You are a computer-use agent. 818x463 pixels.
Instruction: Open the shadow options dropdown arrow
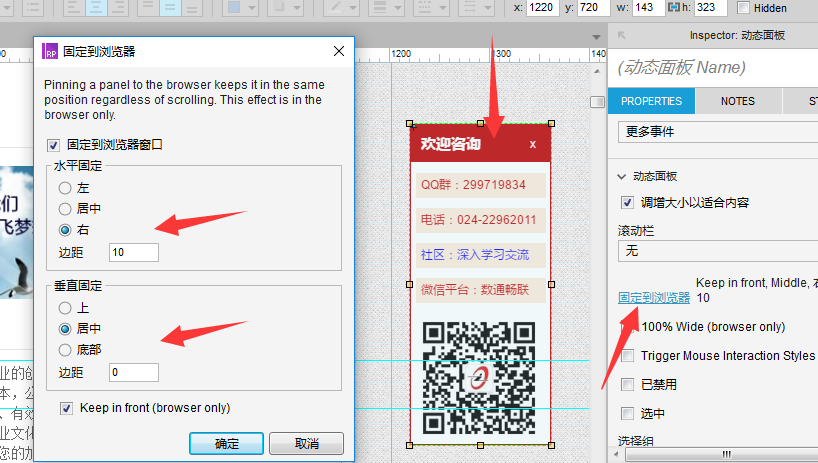[297, 8]
